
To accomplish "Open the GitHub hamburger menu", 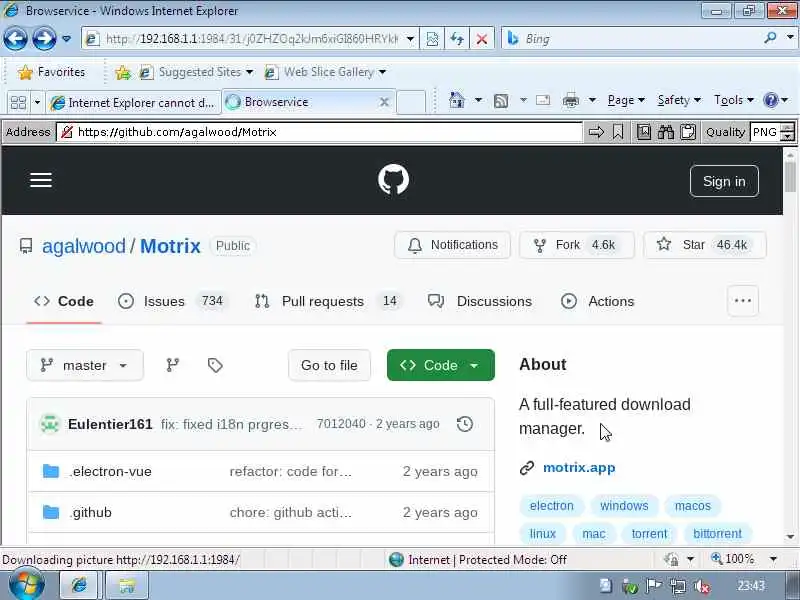I will click(41, 180).
